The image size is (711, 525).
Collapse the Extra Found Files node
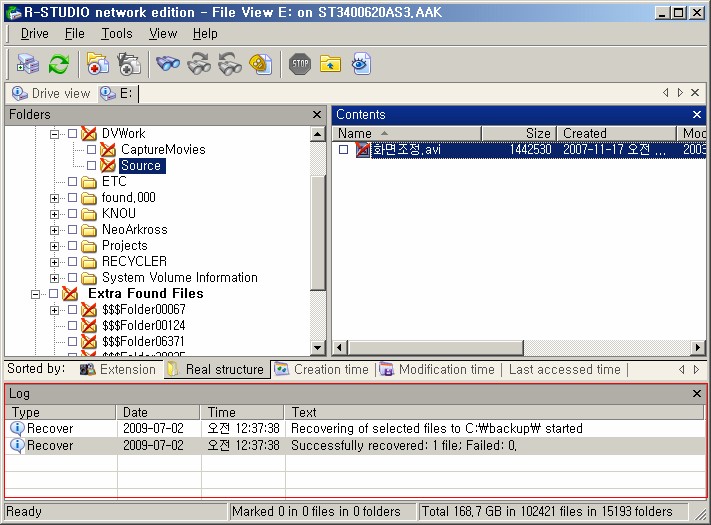coord(35,294)
